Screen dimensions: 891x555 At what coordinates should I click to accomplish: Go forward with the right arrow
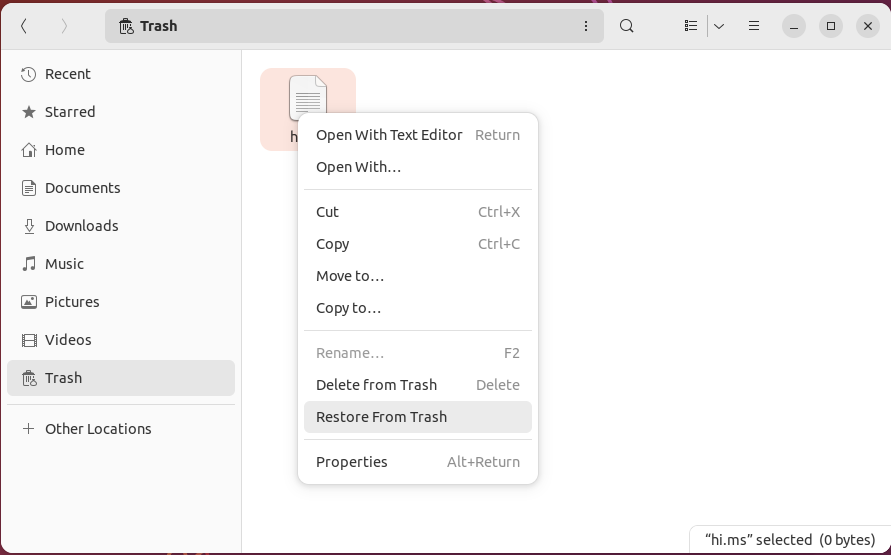point(64,26)
